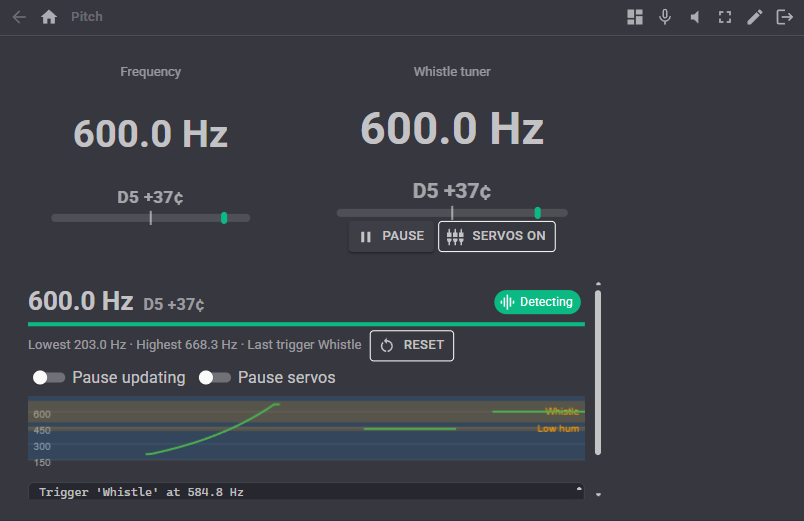Click the 600 chart axis label
Screen dimensions: 804x521
tap(42, 414)
